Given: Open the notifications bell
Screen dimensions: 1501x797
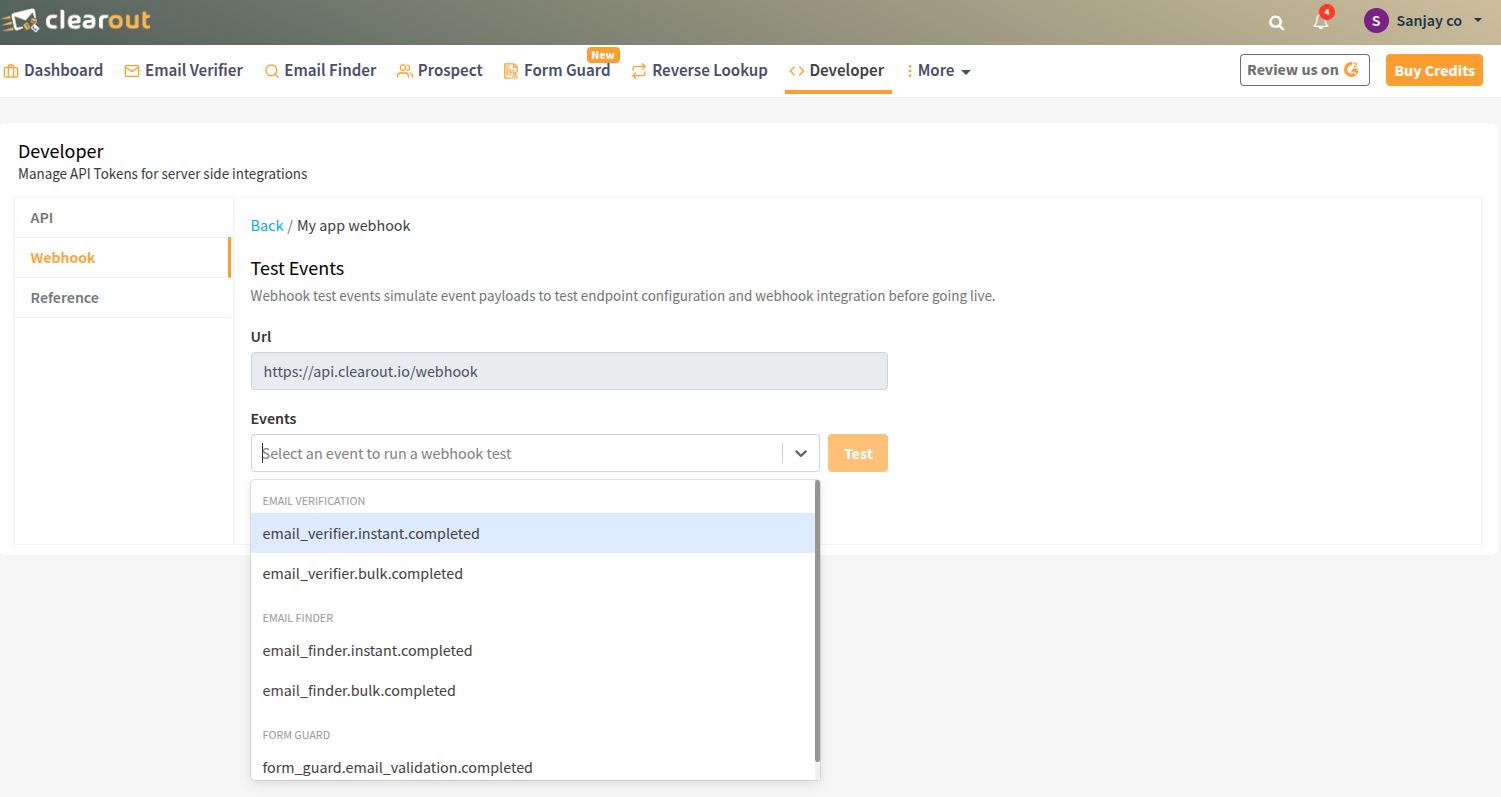Looking at the screenshot, I should pyautogui.click(x=1321, y=21).
